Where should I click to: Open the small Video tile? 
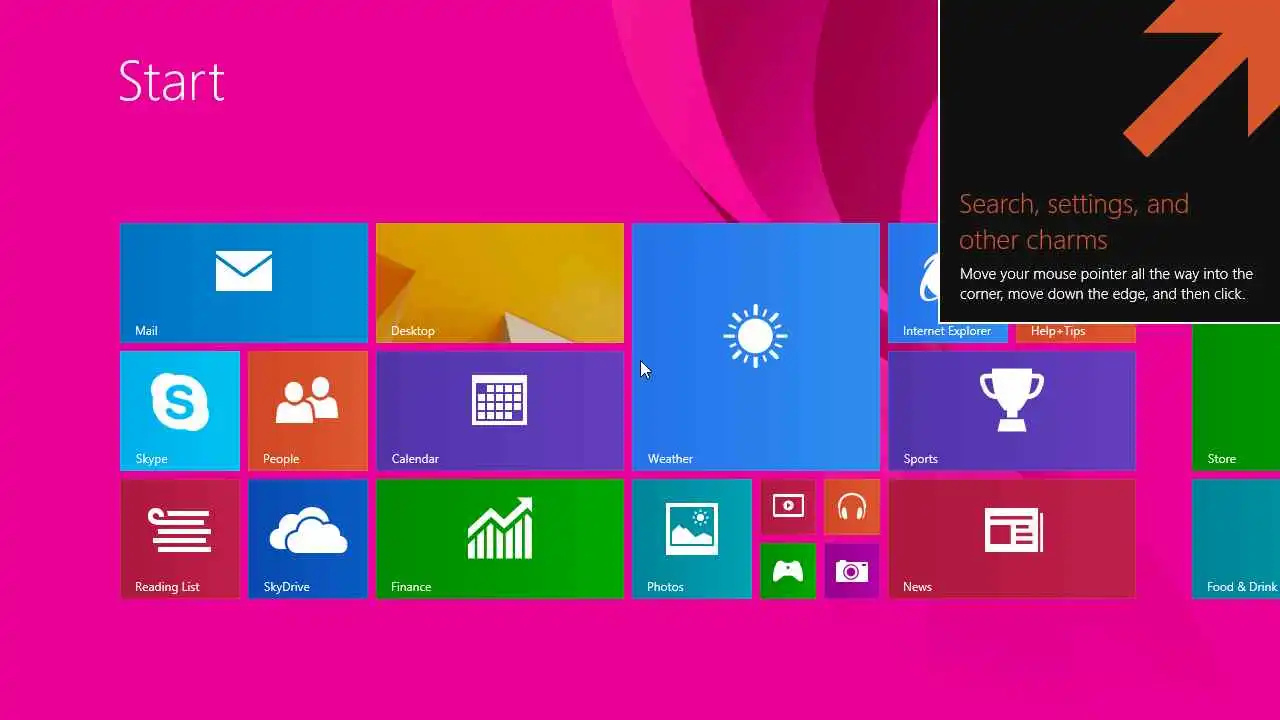pyautogui.click(x=788, y=507)
